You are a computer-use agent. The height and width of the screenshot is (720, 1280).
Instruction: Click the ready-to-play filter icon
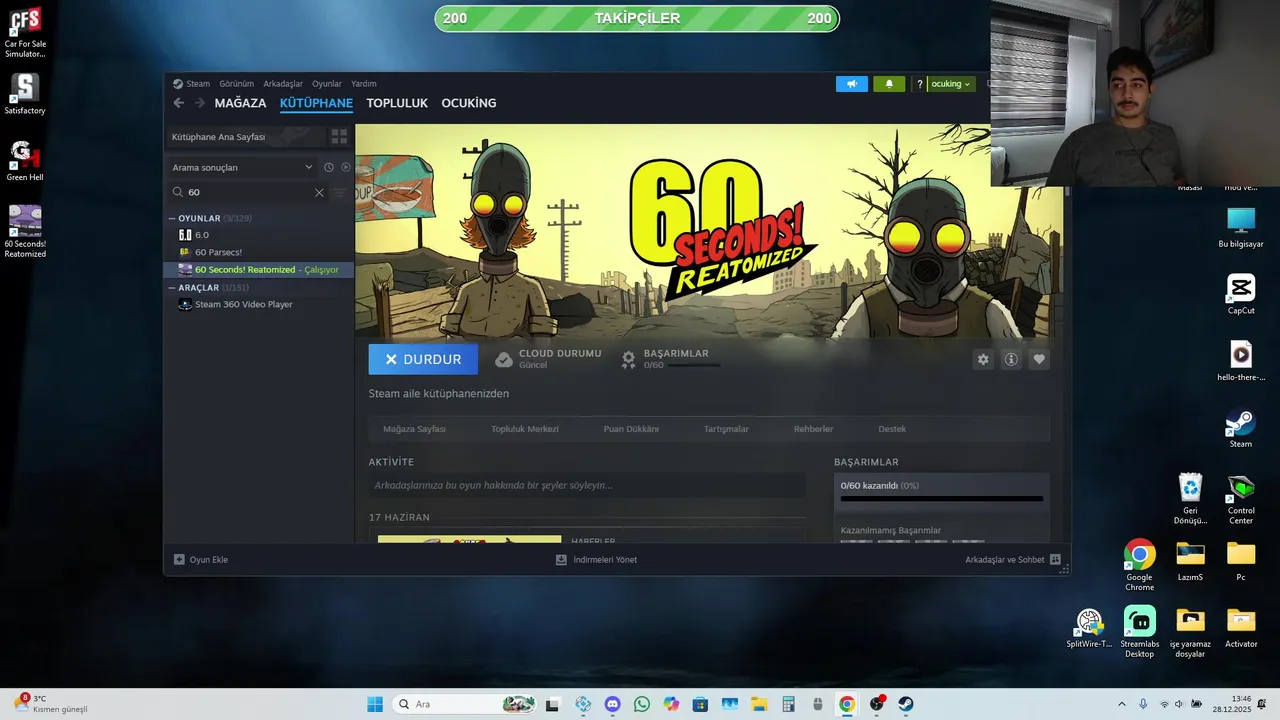click(346, 167)
